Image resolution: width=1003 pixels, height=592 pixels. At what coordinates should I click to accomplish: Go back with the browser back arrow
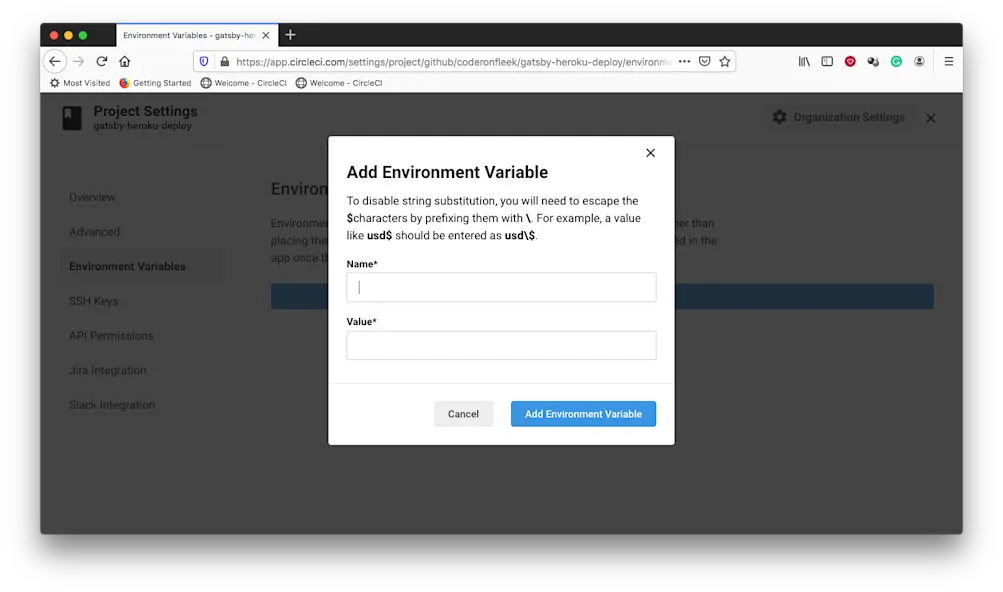point(55,61)
